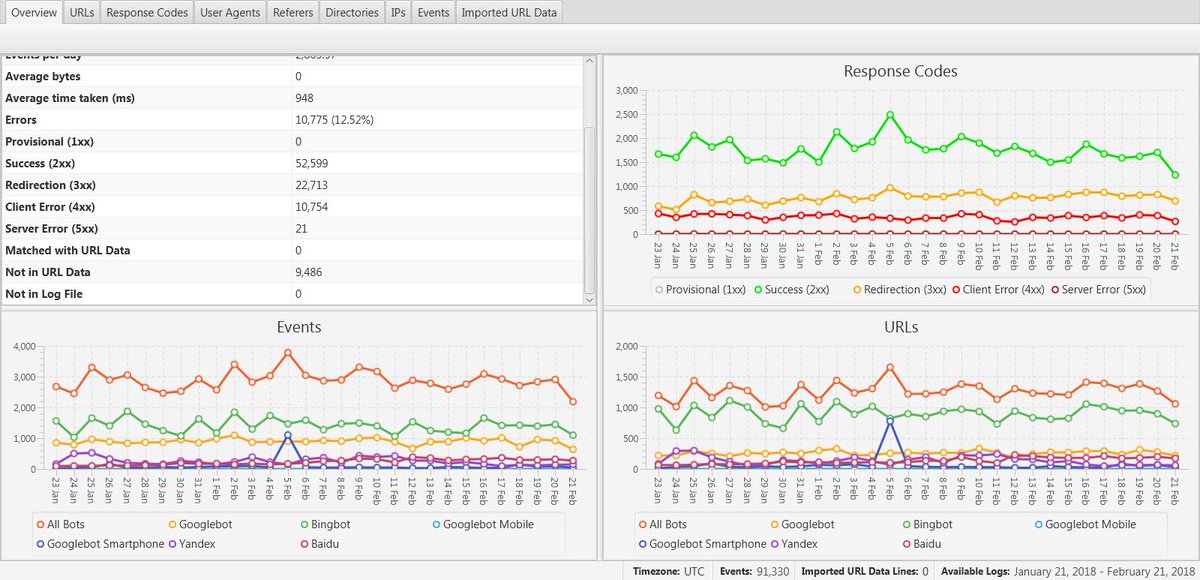Switch to the User Agents tab

point(229,13)
